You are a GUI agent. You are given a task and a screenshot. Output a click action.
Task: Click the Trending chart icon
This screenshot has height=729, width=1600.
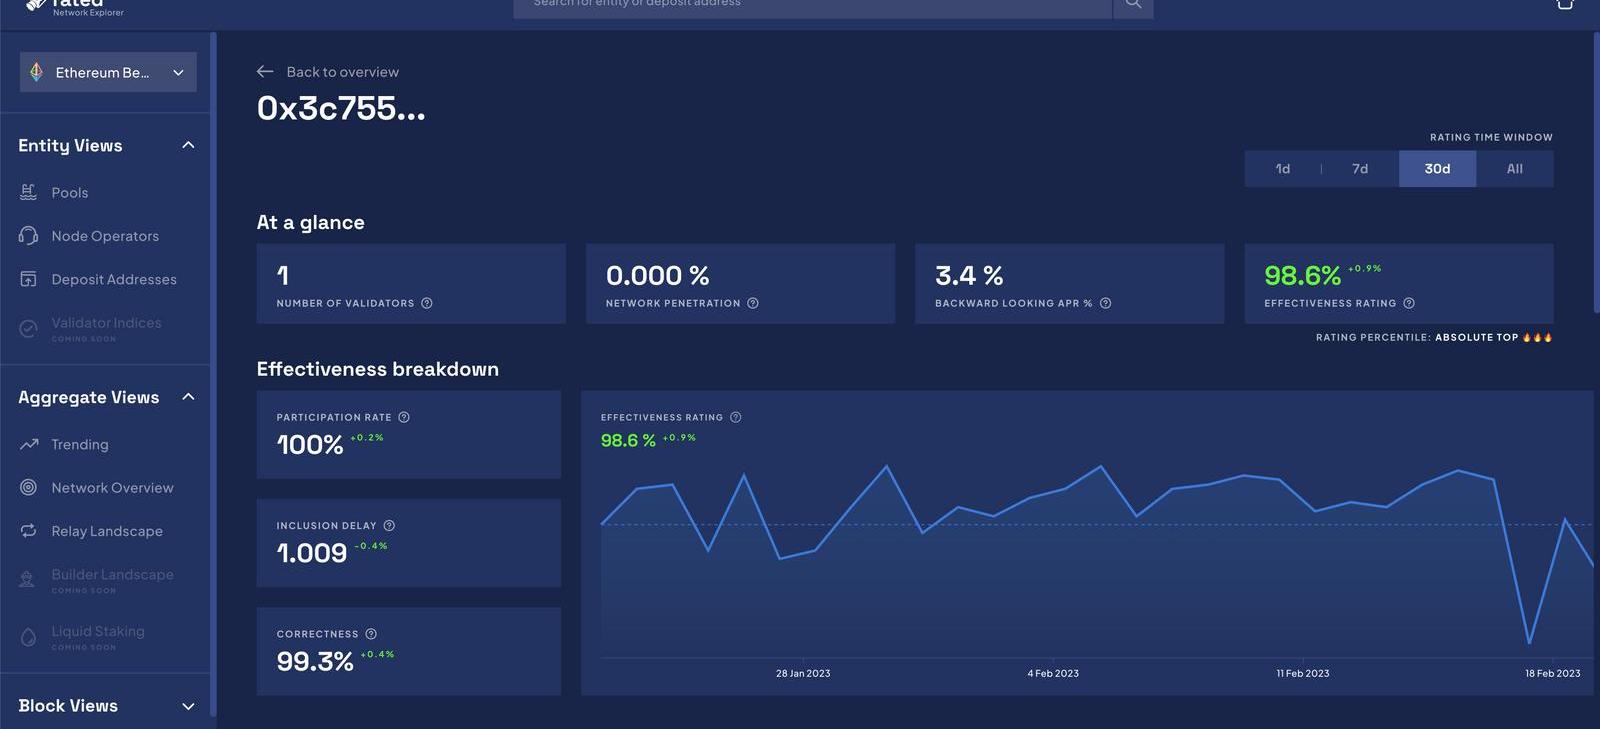click(29, 444)
